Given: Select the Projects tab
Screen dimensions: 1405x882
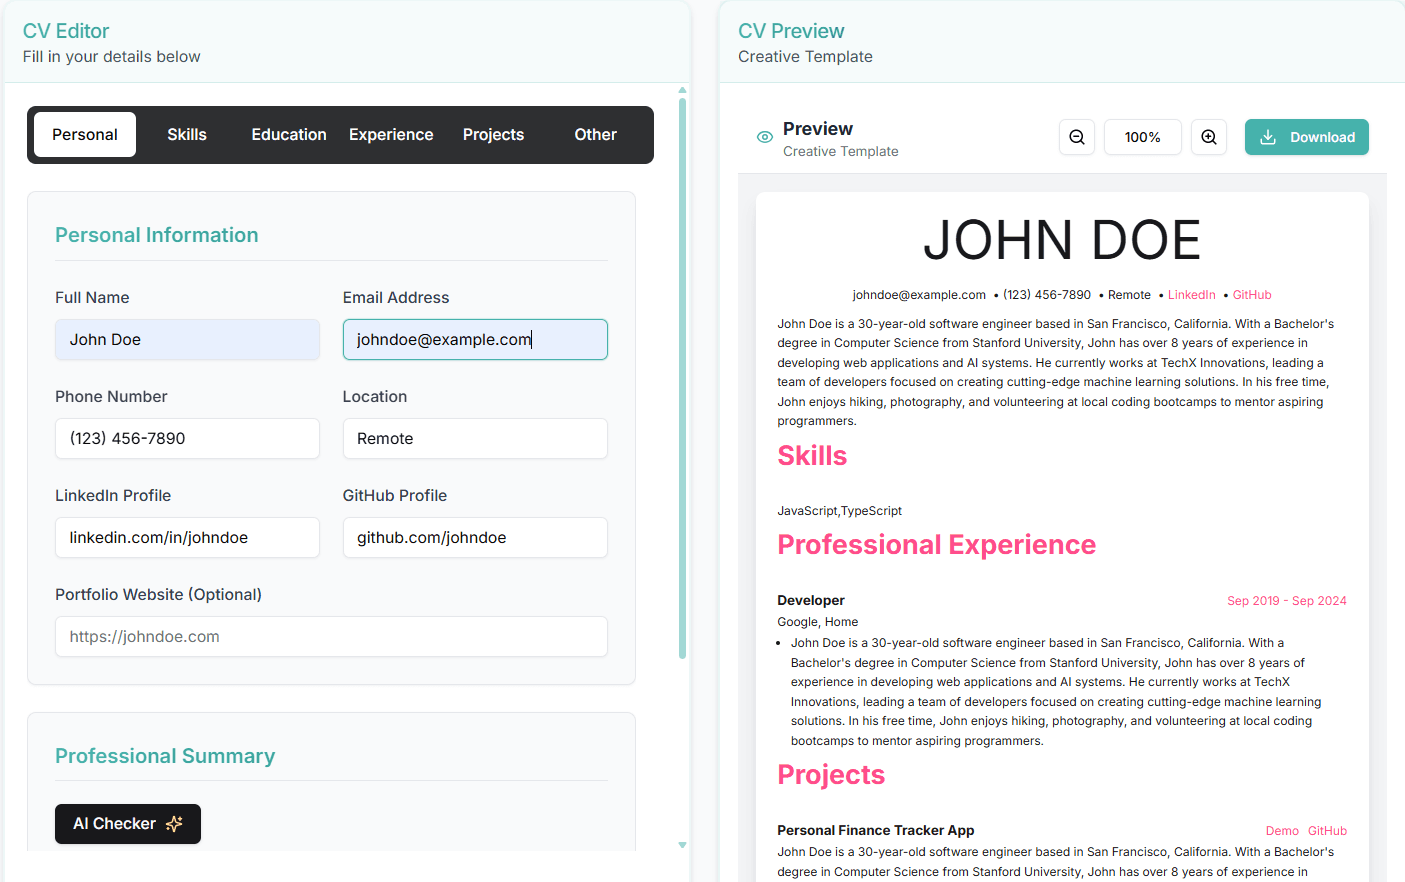Looking at the screenshot, I should point(493,135).
